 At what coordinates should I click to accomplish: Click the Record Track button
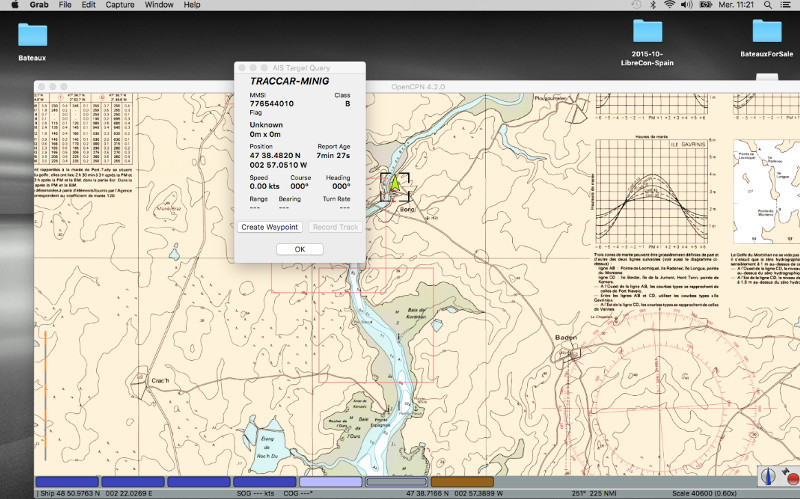(x=335, y=227)
